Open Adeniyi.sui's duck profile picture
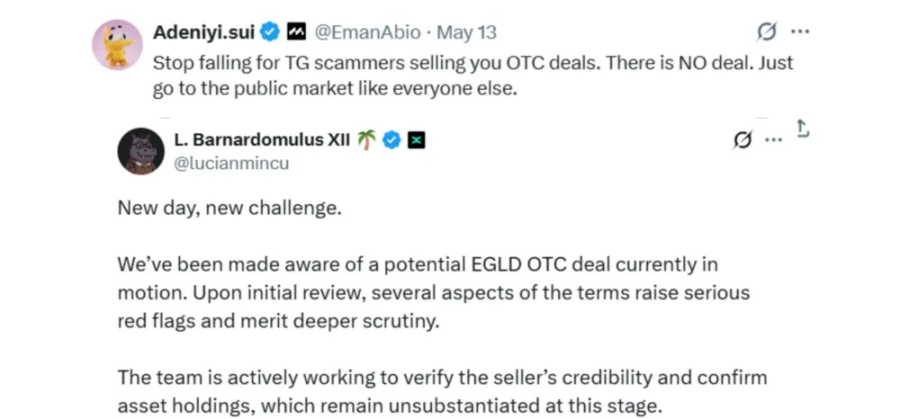Image resolution: width=900 pixels, height=419 pixels. tap(117, 45)
